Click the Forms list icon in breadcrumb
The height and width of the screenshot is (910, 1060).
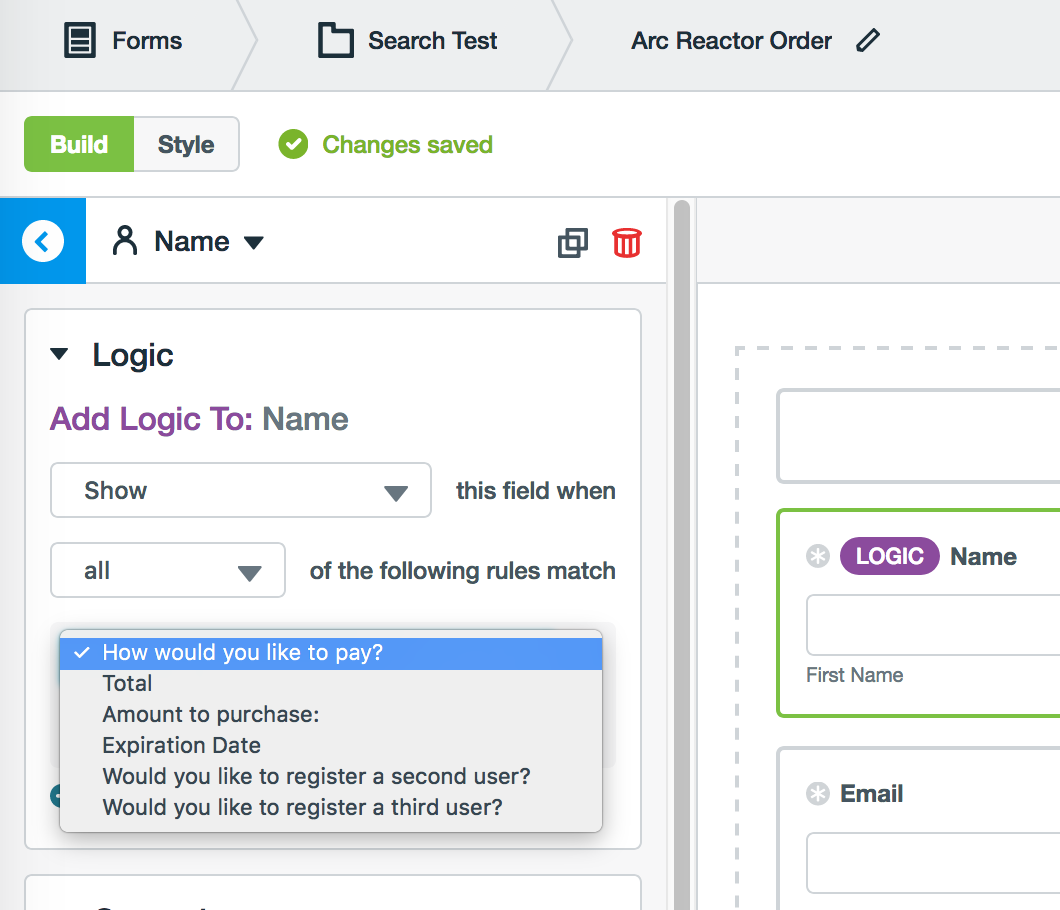tap(79, 41)
